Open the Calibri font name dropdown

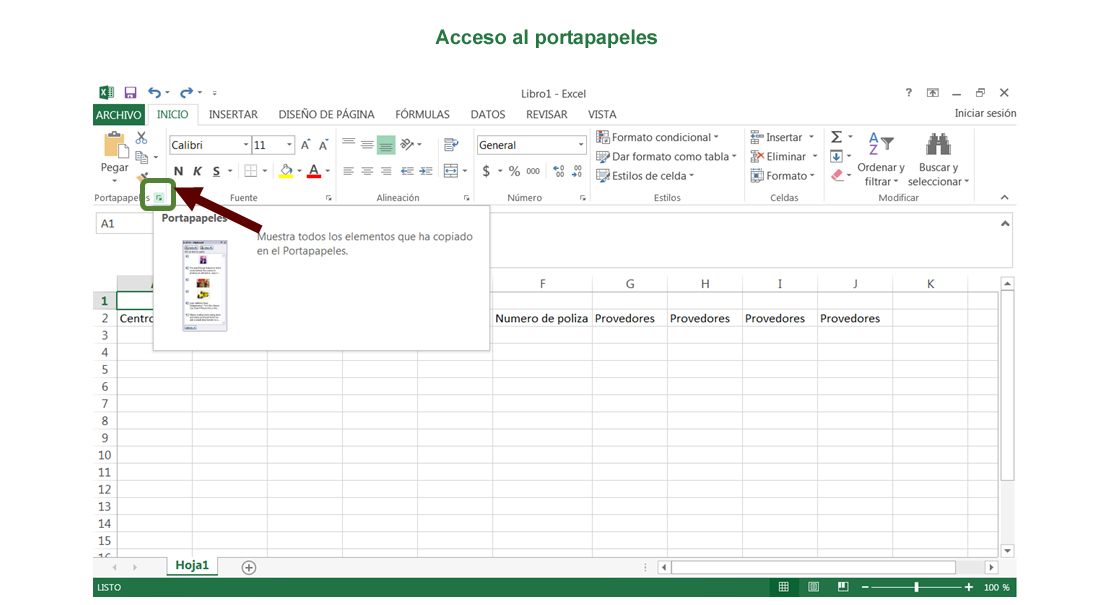[x=246, y=145]
